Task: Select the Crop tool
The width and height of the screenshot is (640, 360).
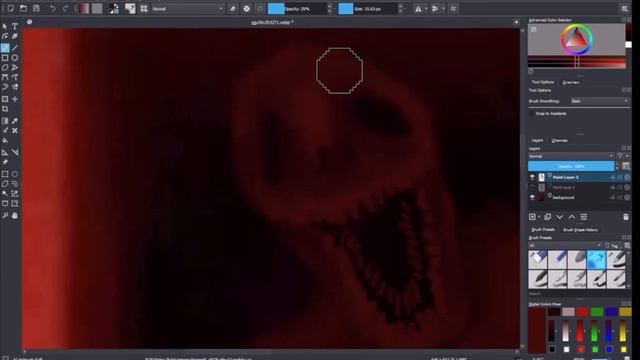Action: [x=5, y=109]
